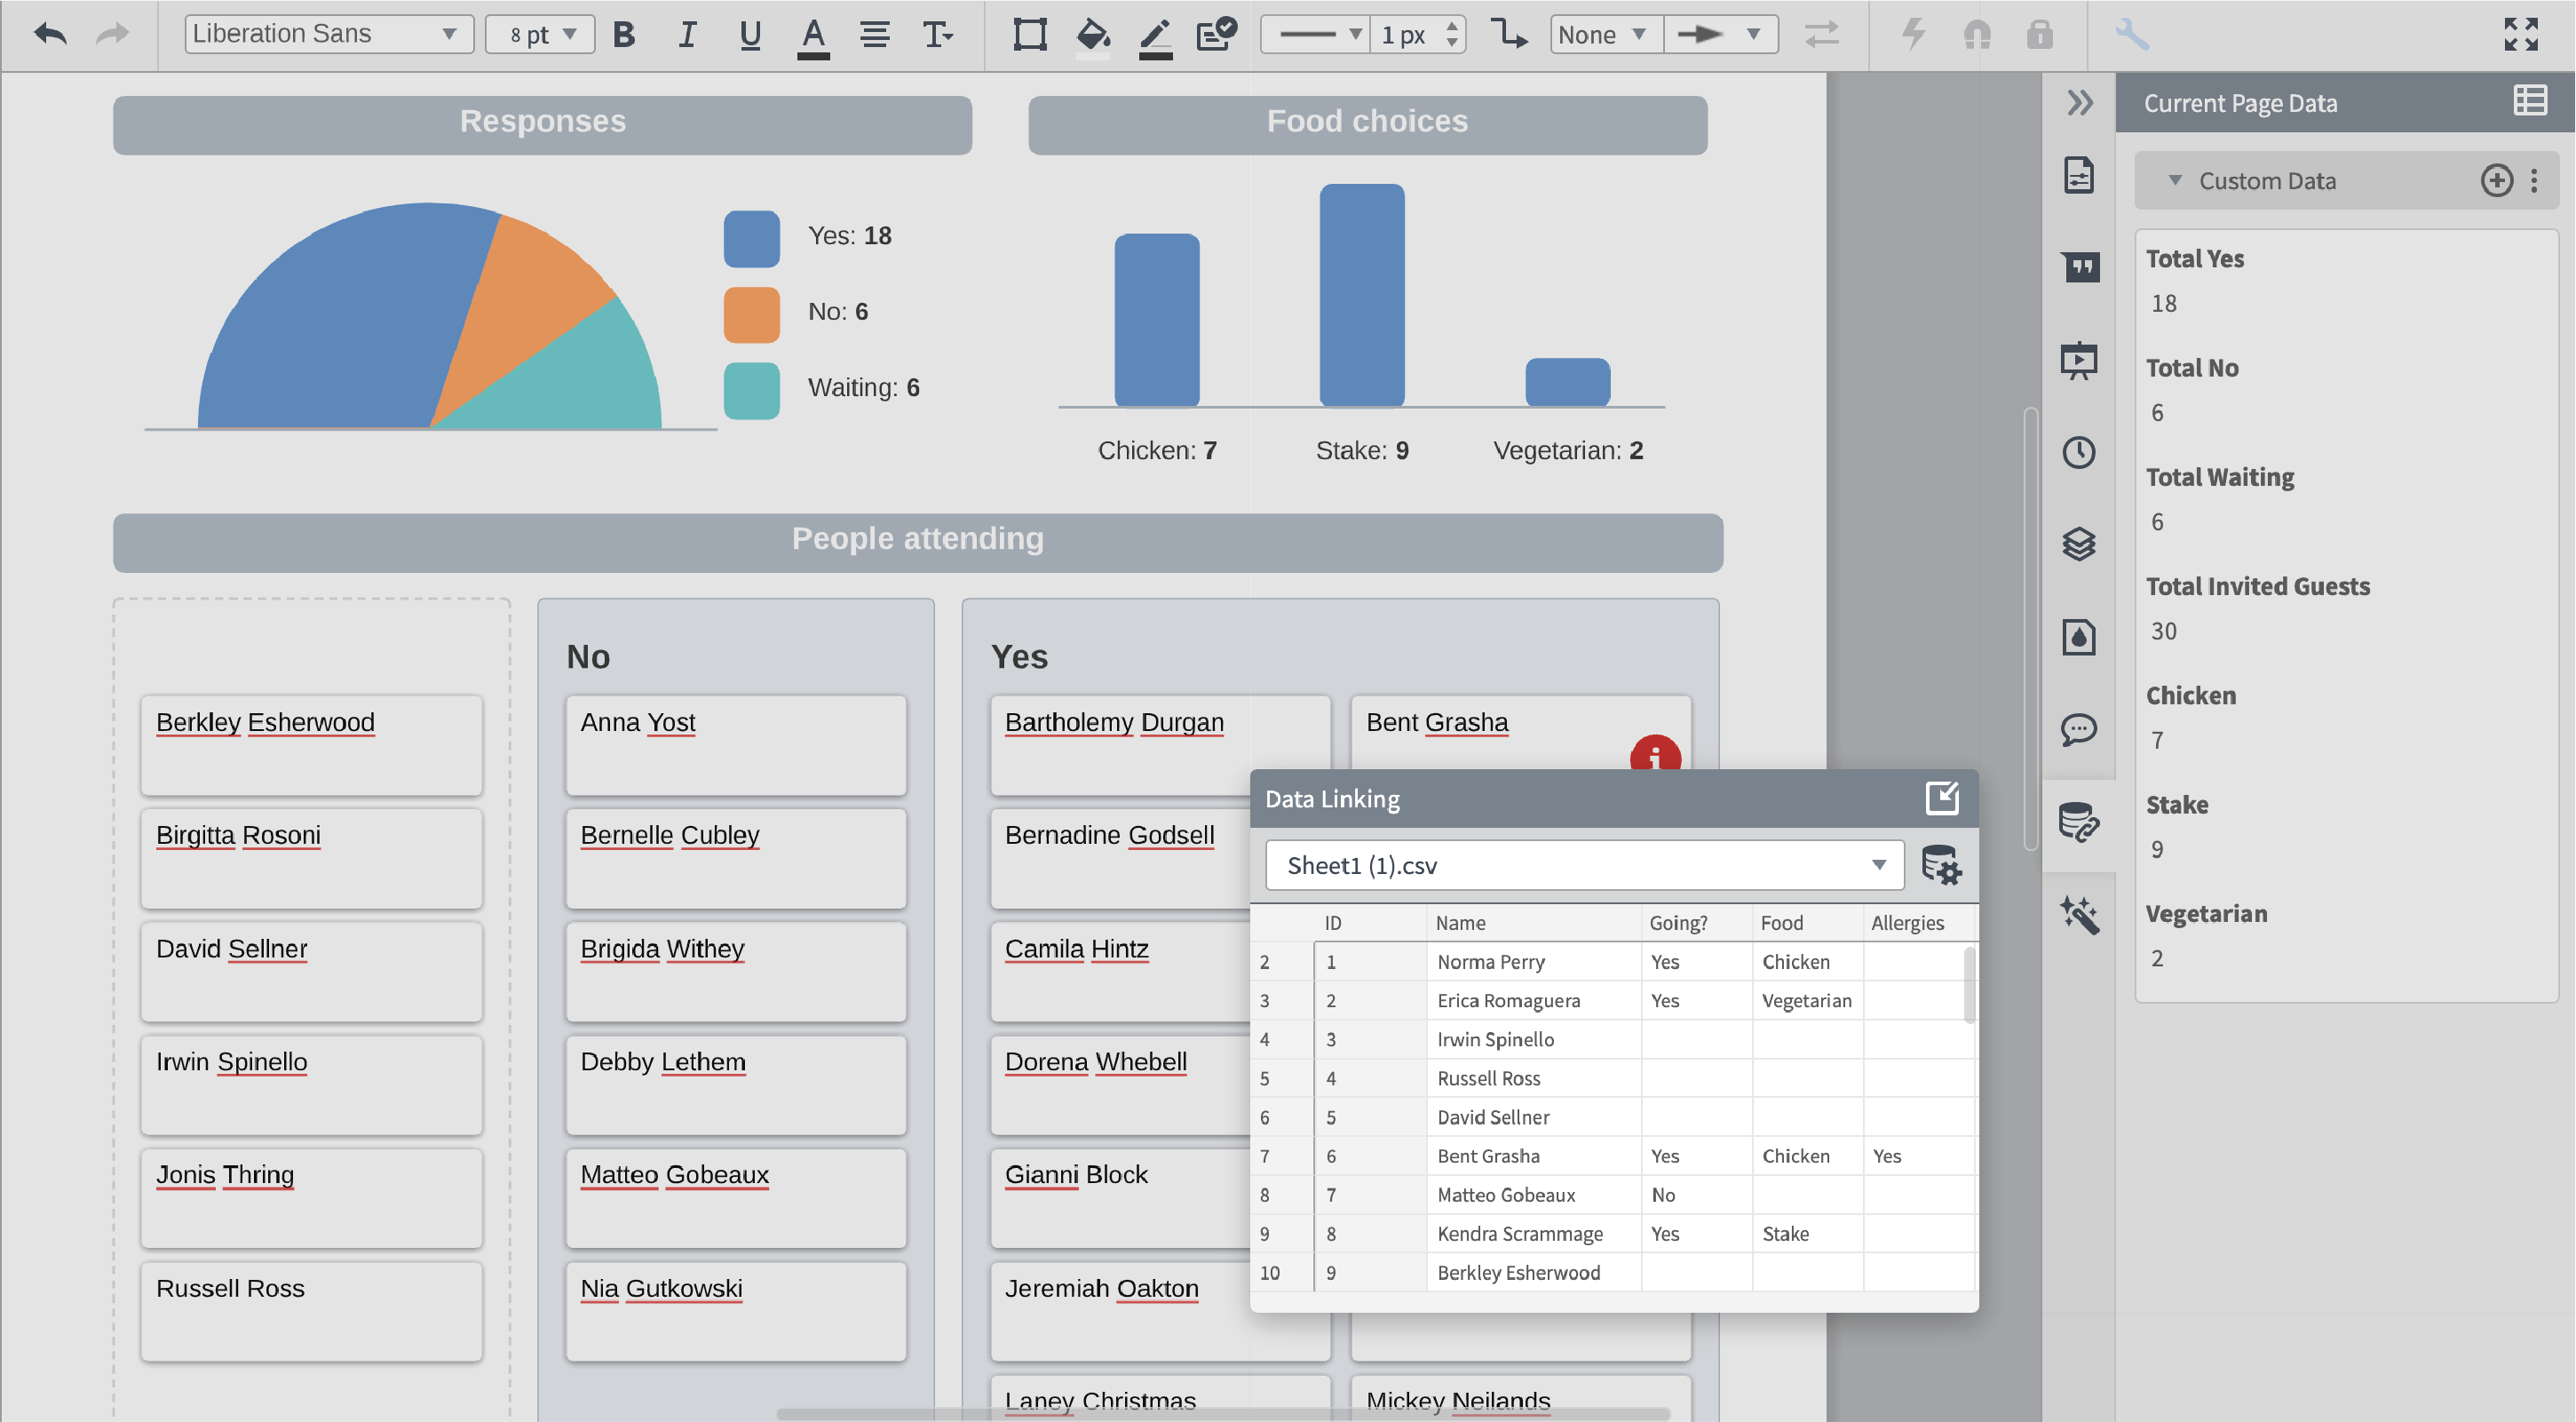The image size is (2576, 1422).
Task: Toggle italic text formatting
Action: coord(686,34)
